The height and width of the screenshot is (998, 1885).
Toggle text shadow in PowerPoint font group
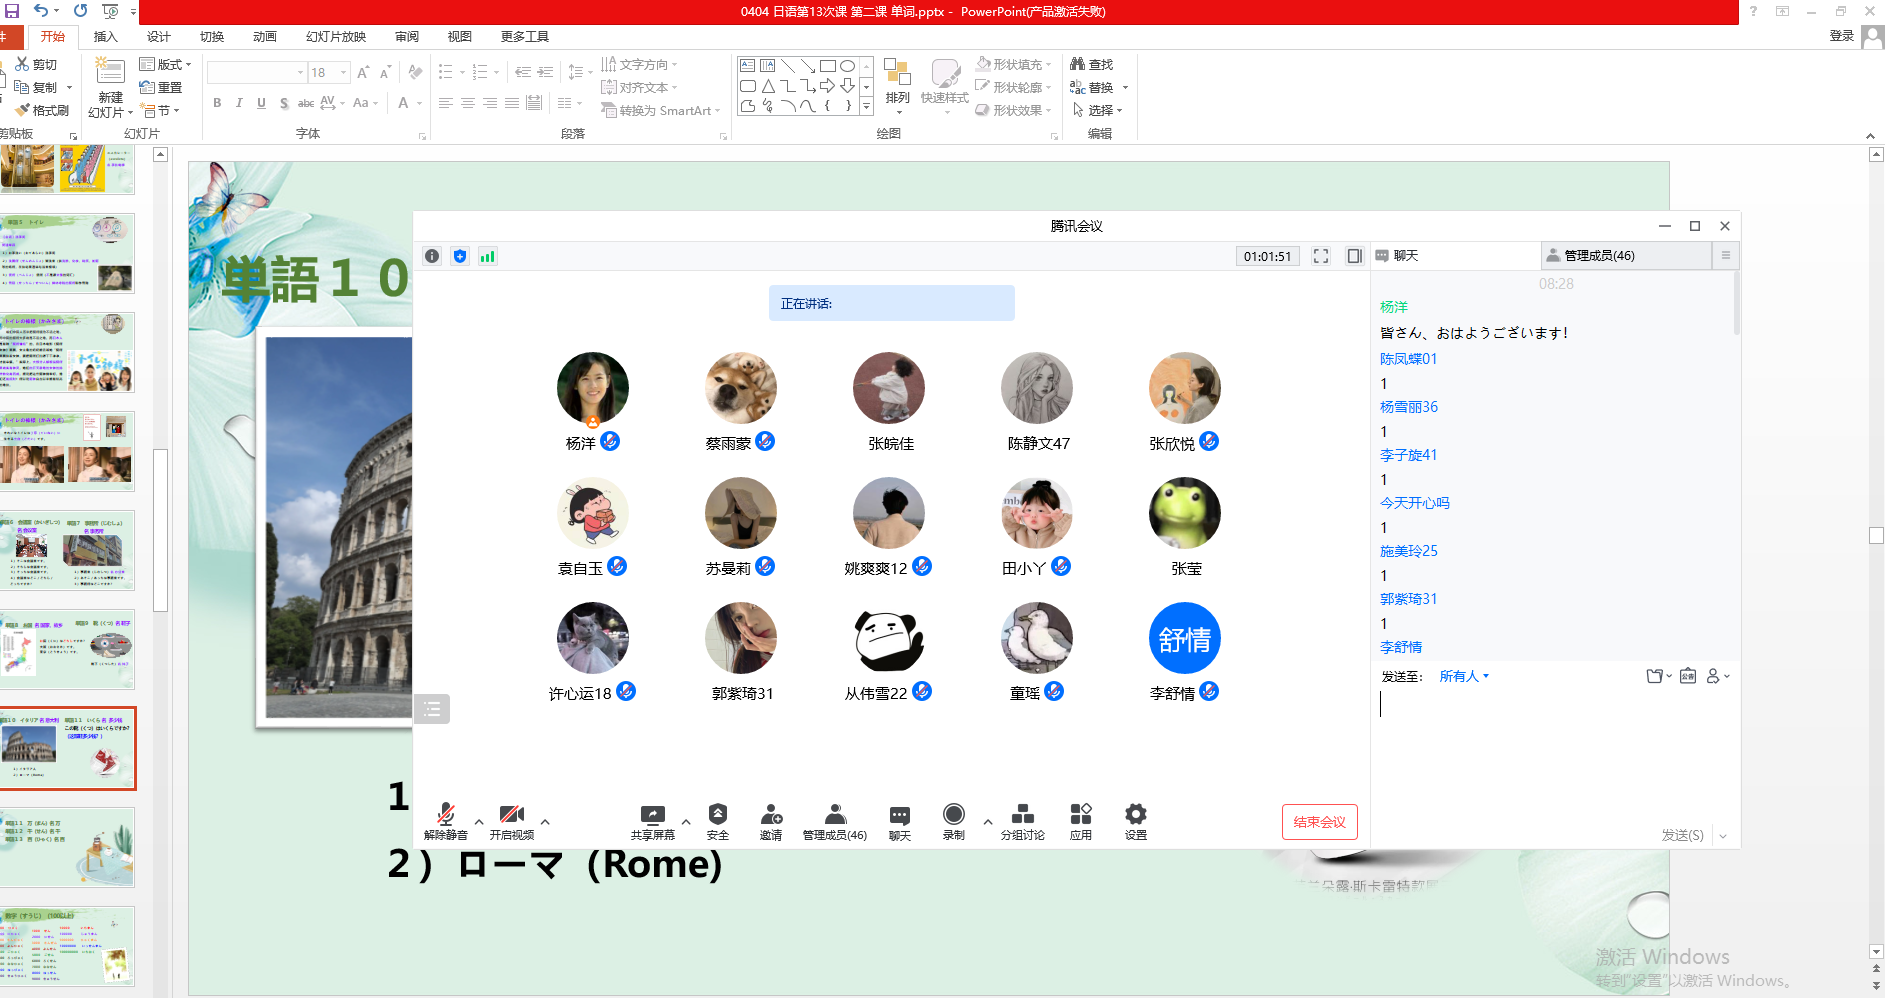pos(284,103)
